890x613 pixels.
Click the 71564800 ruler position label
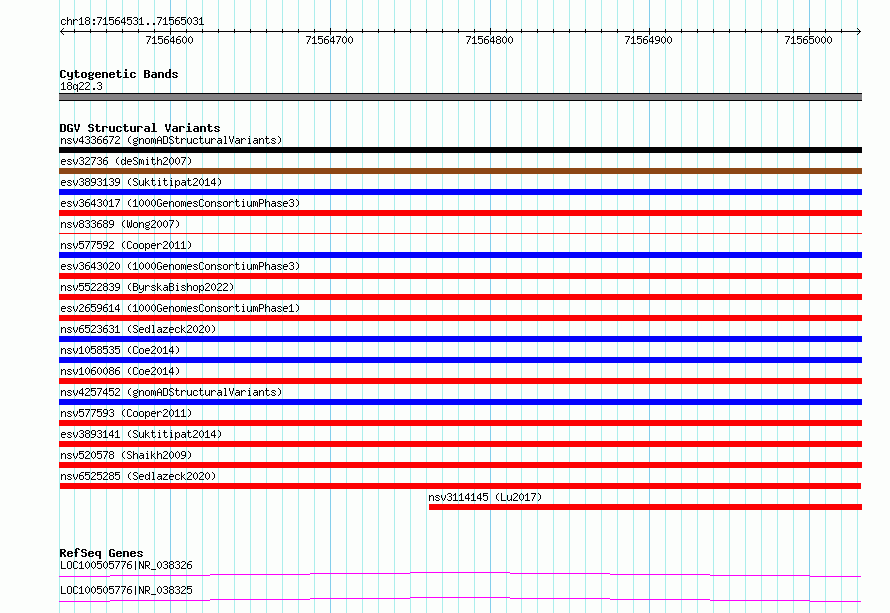point(489,40)
